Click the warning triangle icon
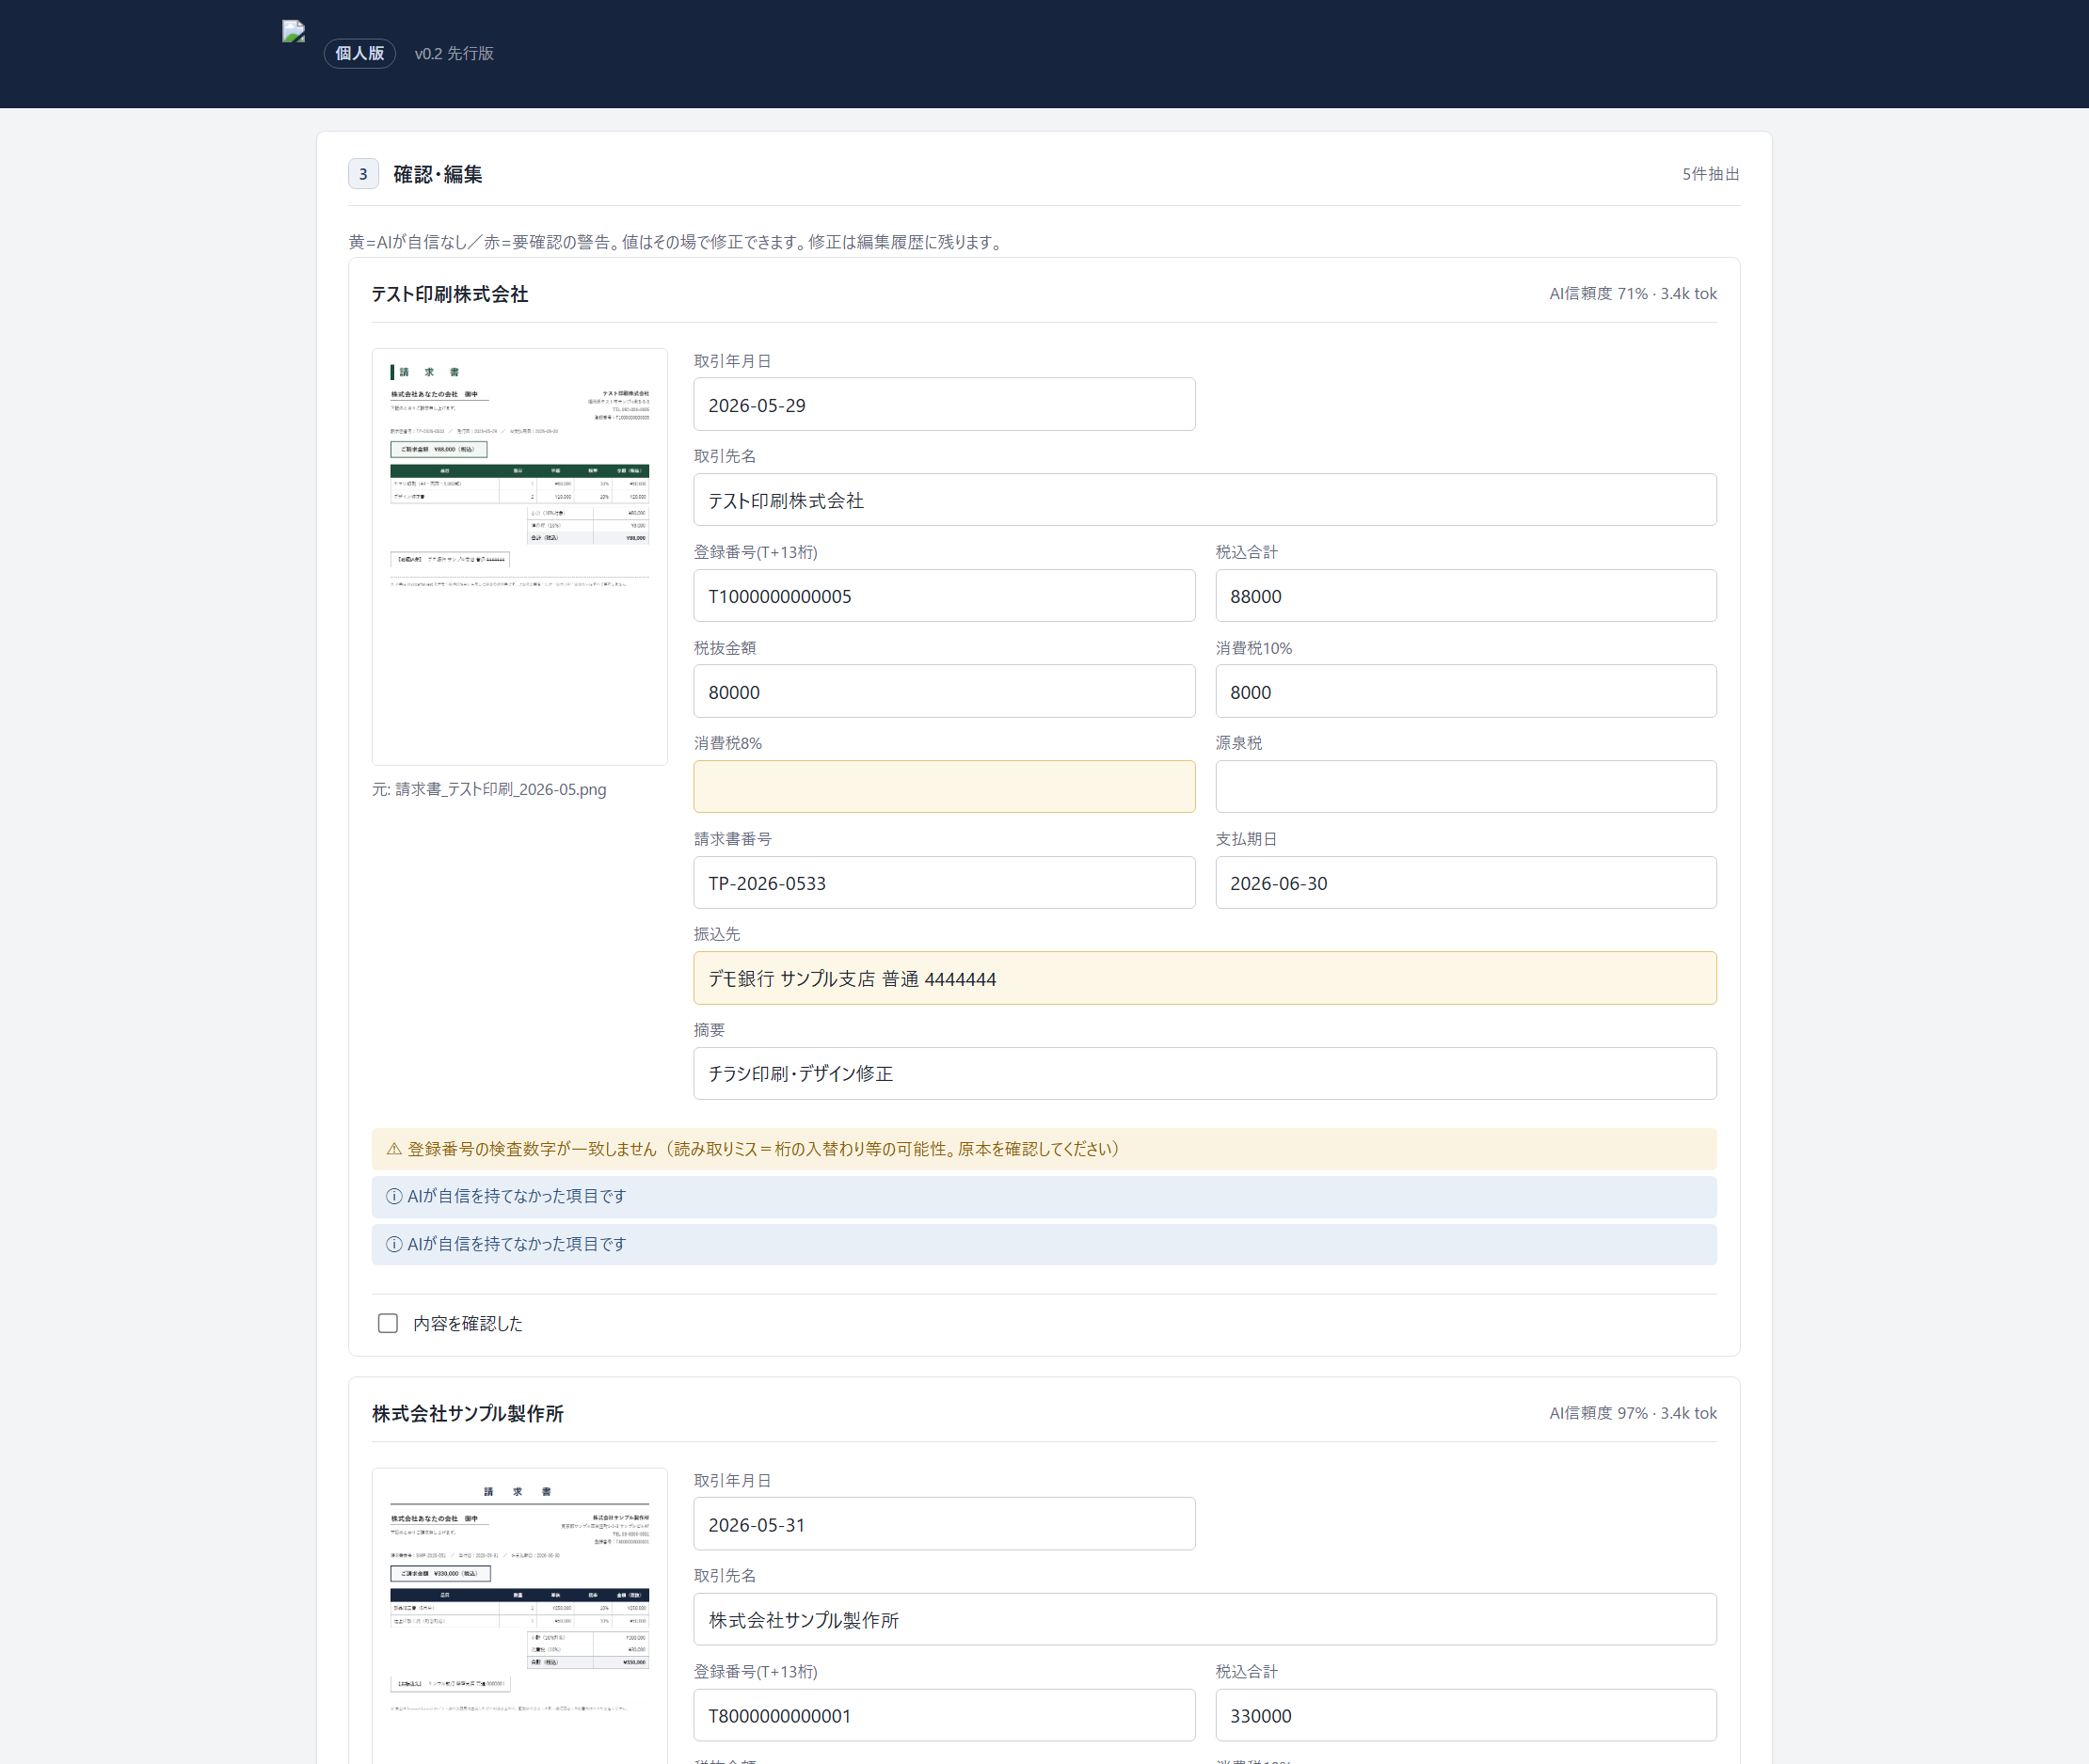The image size is (2089, 1764). point(394,1149)
